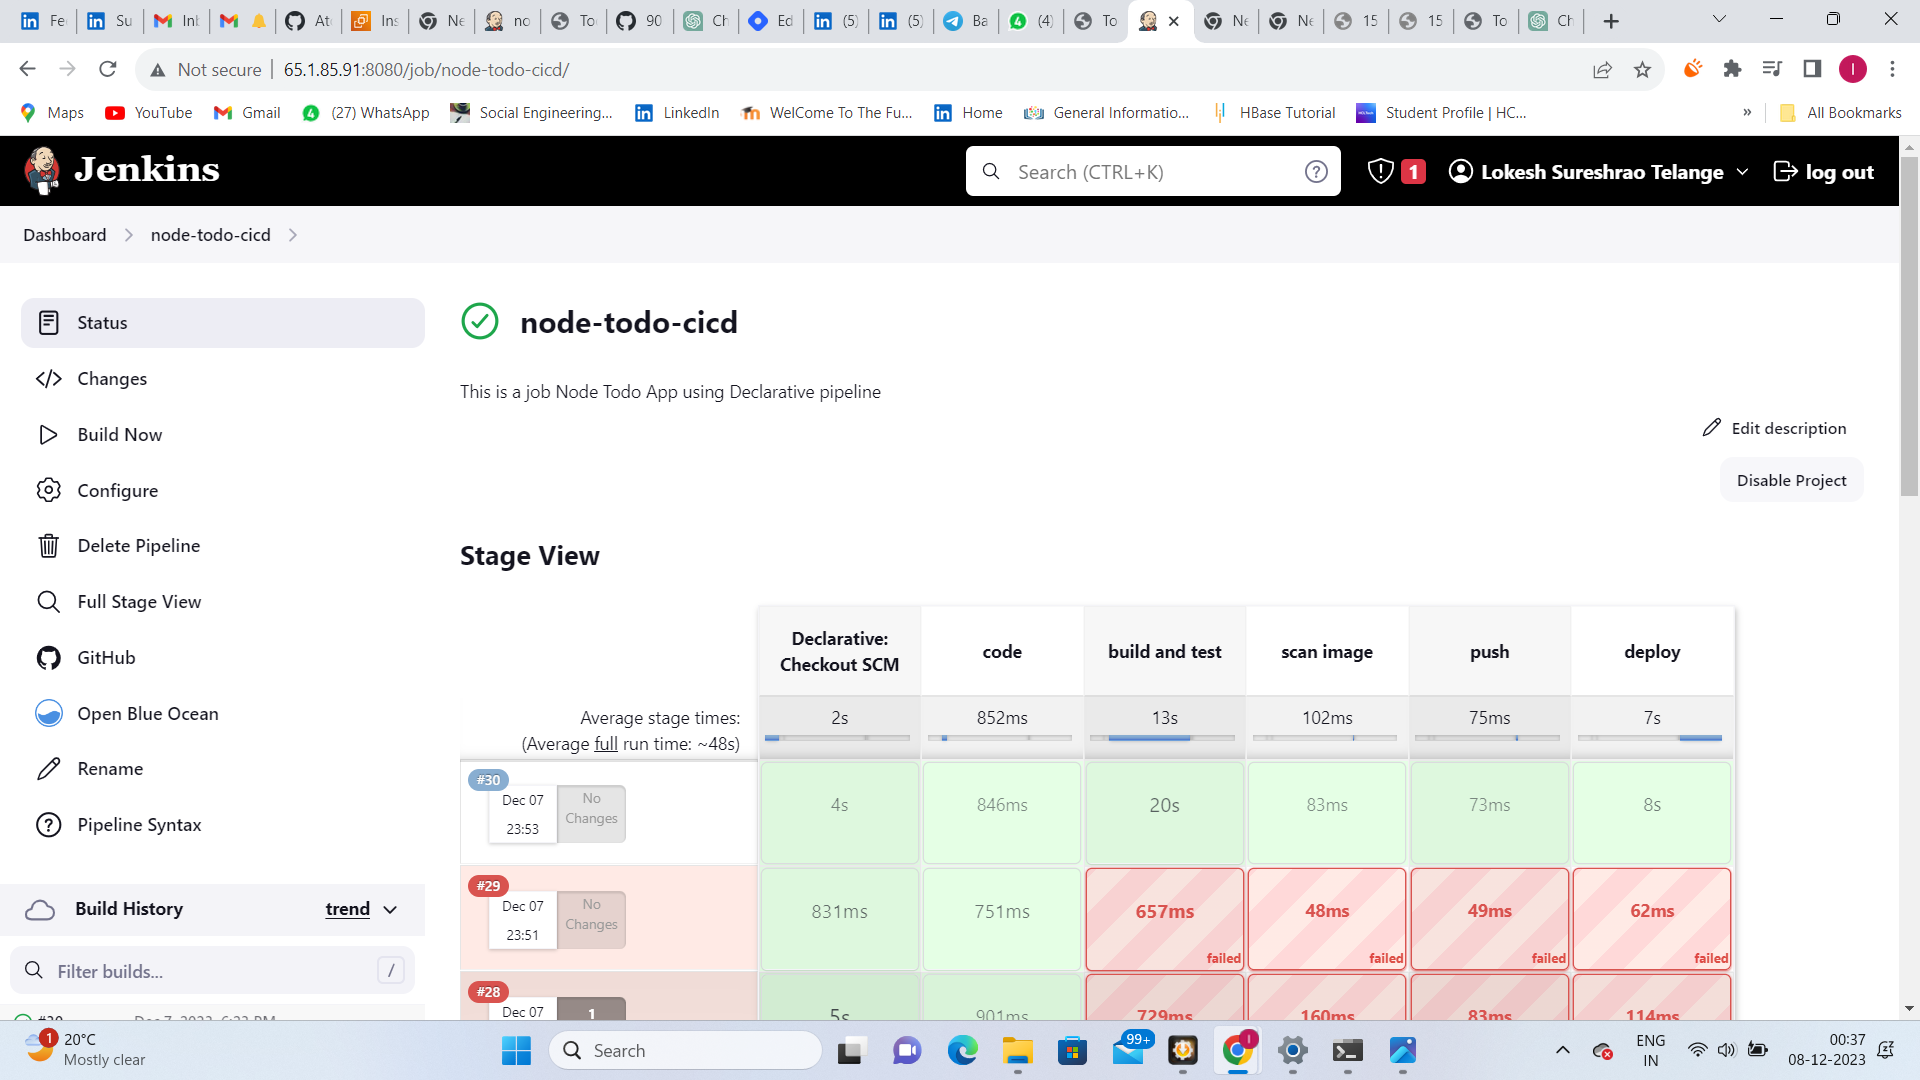Click Disable Project button
1920x1080 pixels.
[1791, 480]
